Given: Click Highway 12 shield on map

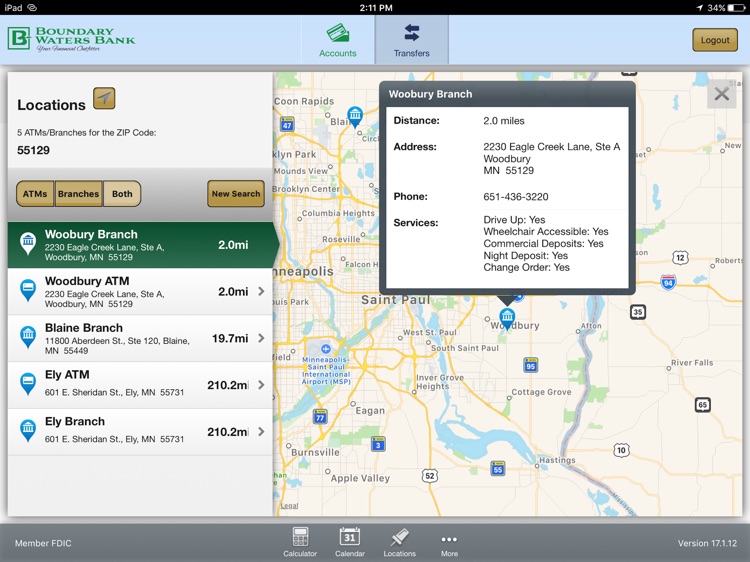Looking at the screenshot, I should click(680, 258).
